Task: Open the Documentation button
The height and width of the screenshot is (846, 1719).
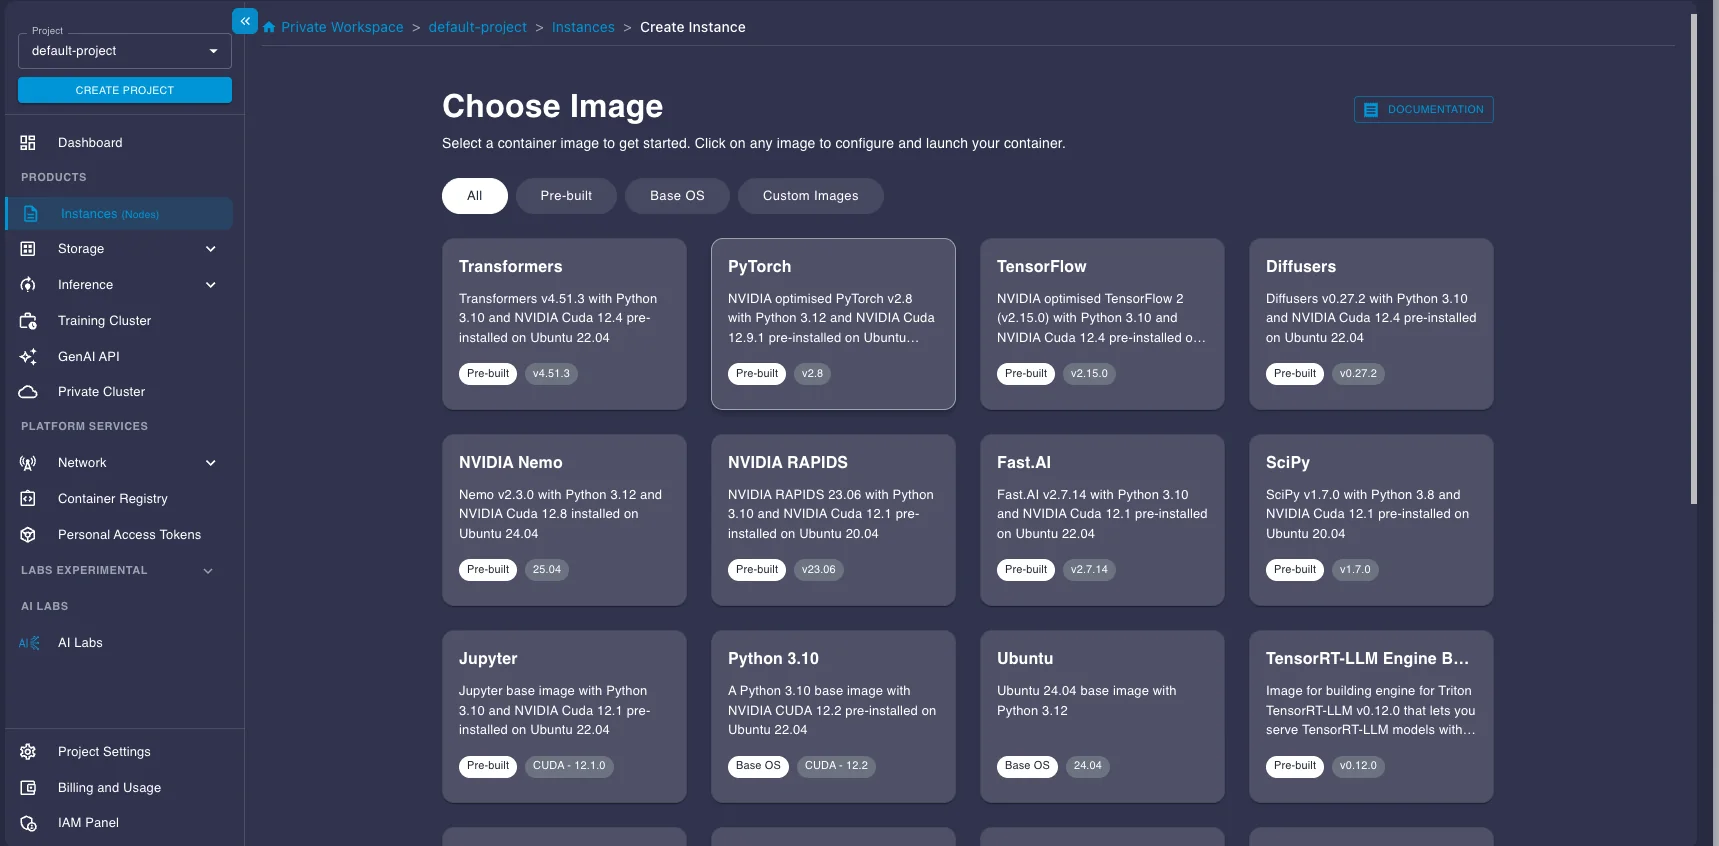Action: click(x=1423, y=110)
